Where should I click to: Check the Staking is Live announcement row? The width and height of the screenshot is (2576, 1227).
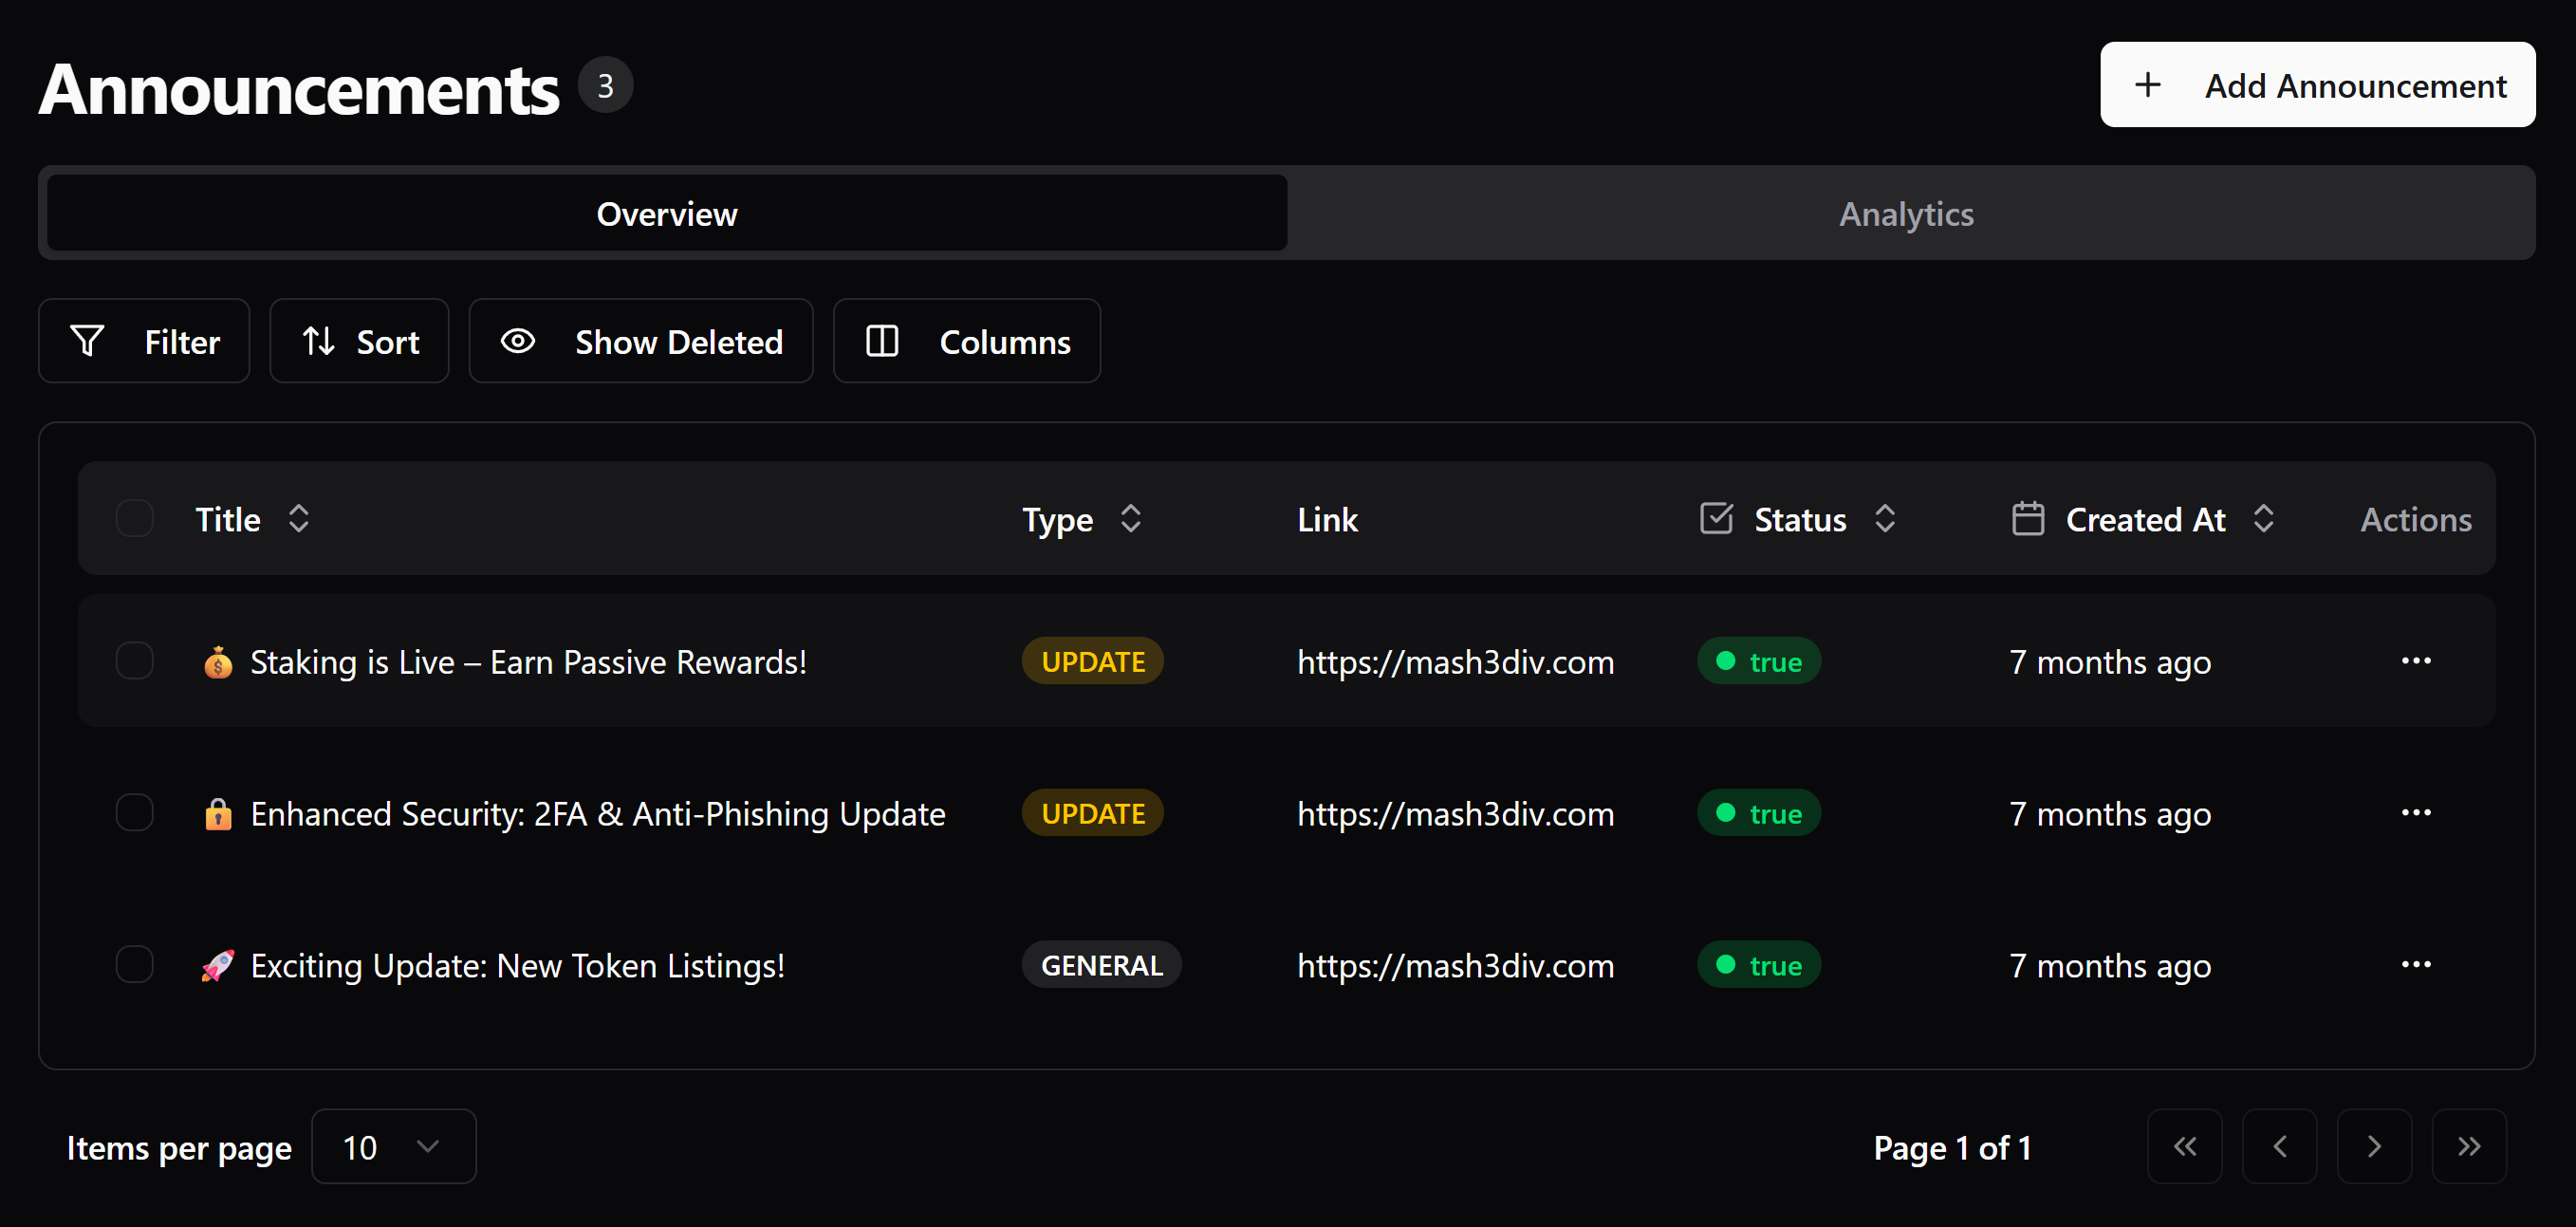tap(134, 661)
